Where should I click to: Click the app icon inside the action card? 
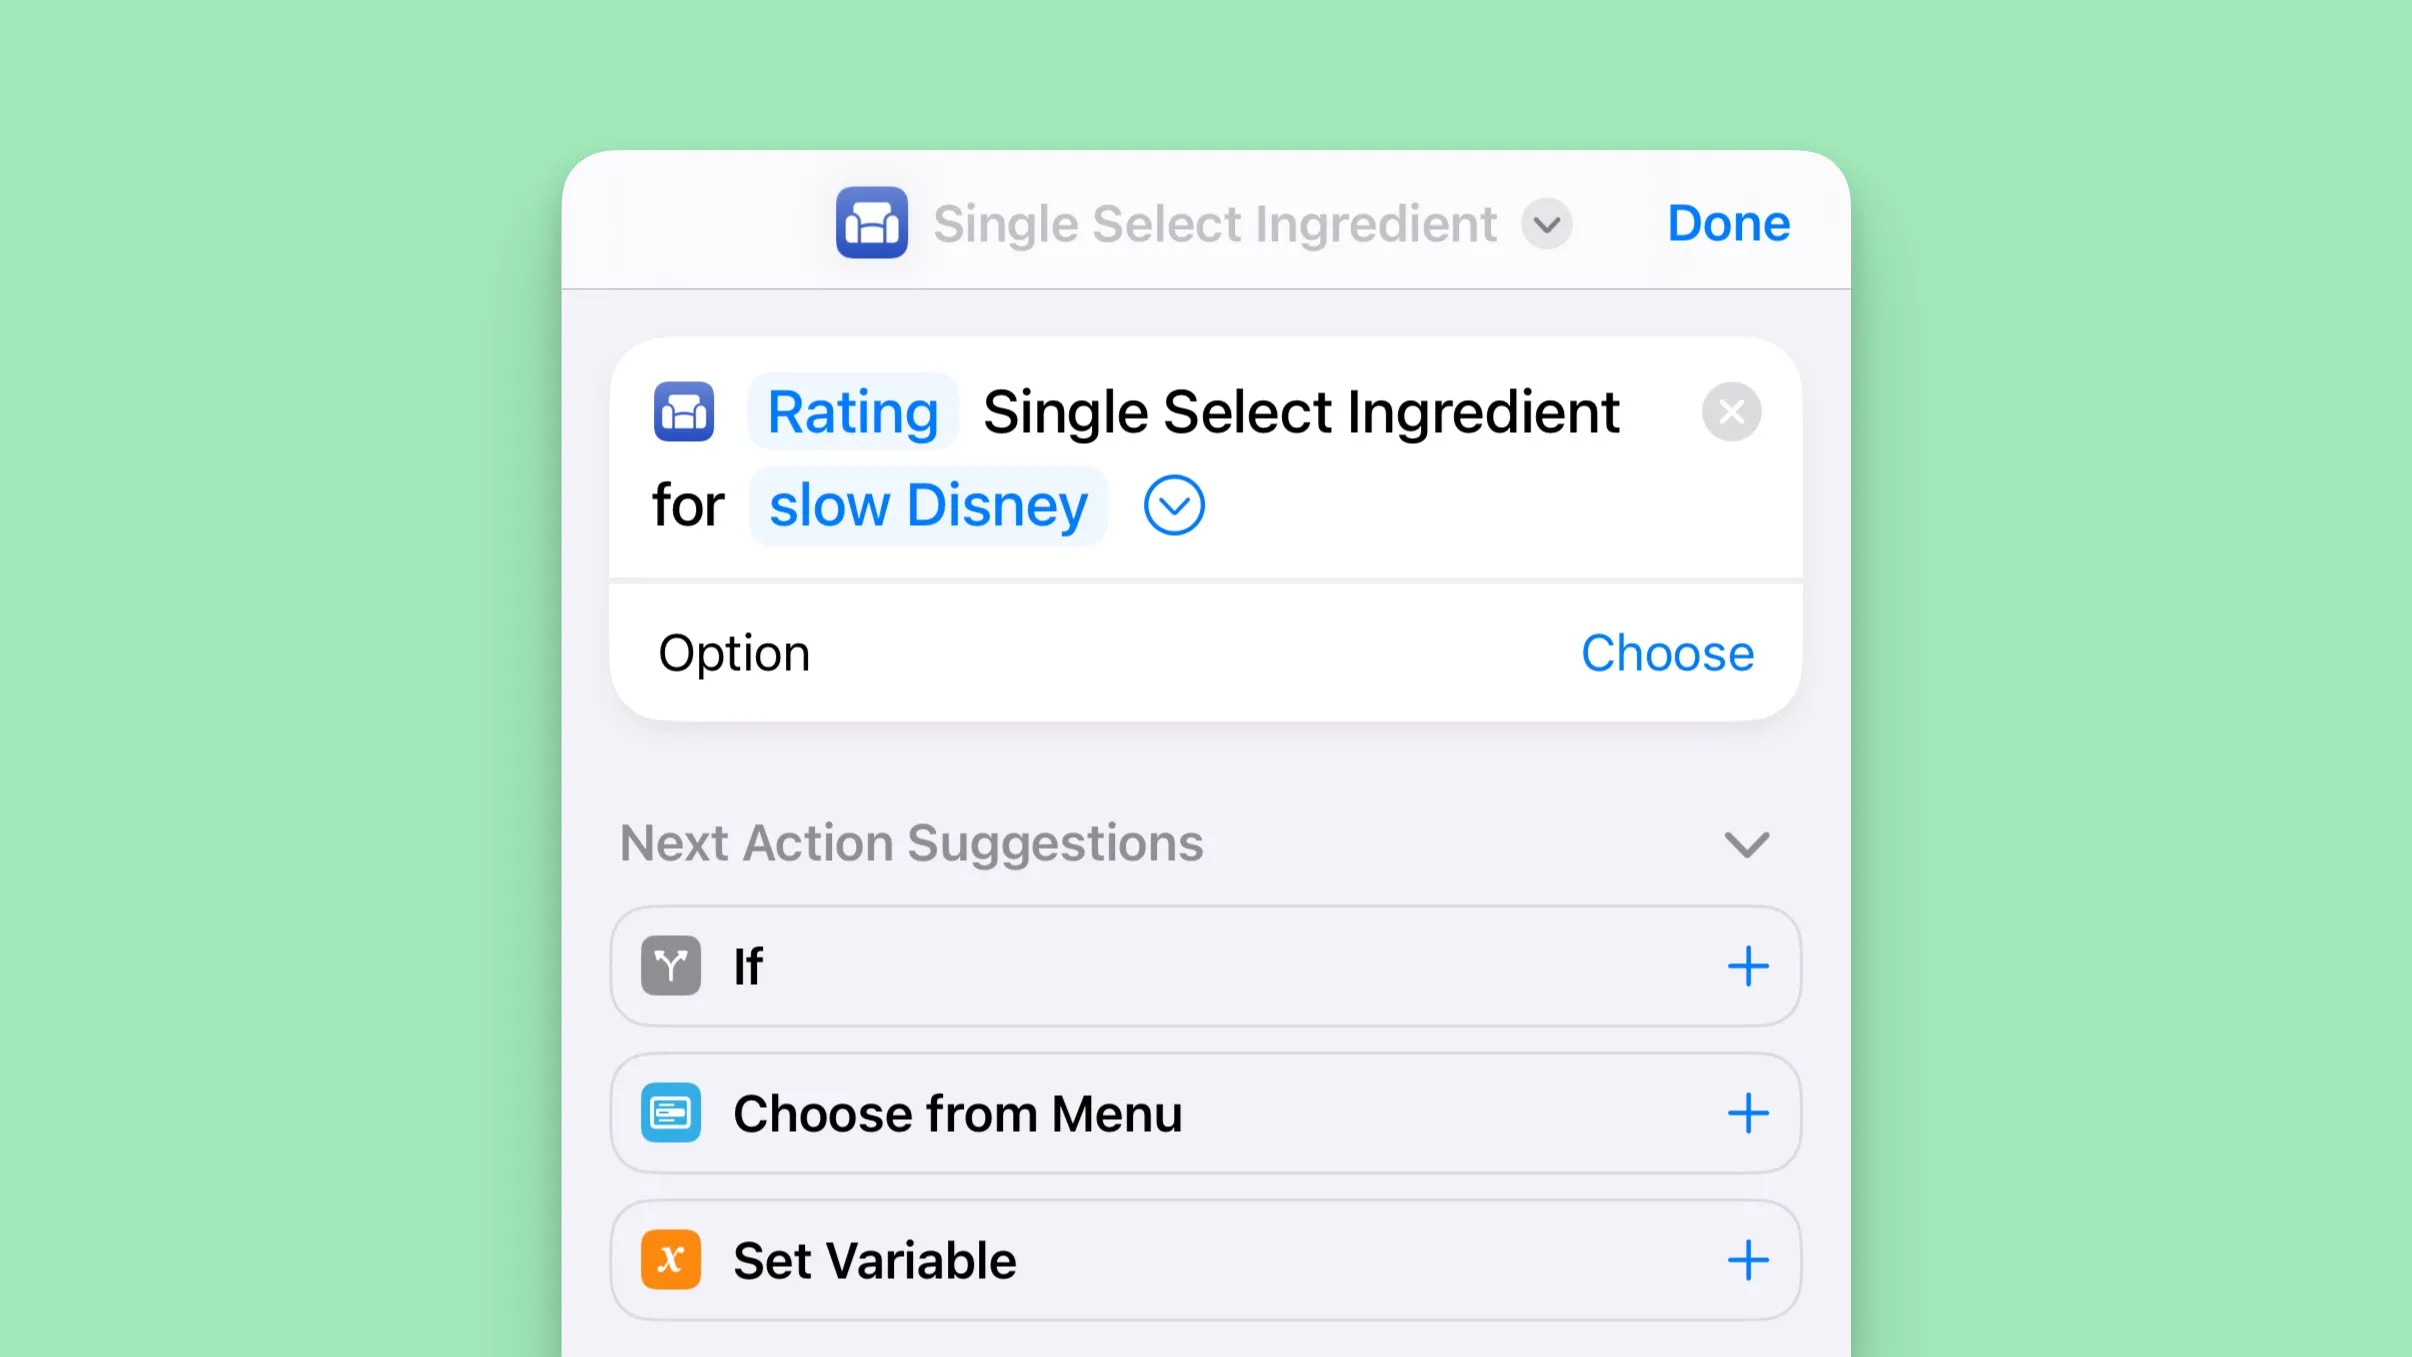(684, 411)
